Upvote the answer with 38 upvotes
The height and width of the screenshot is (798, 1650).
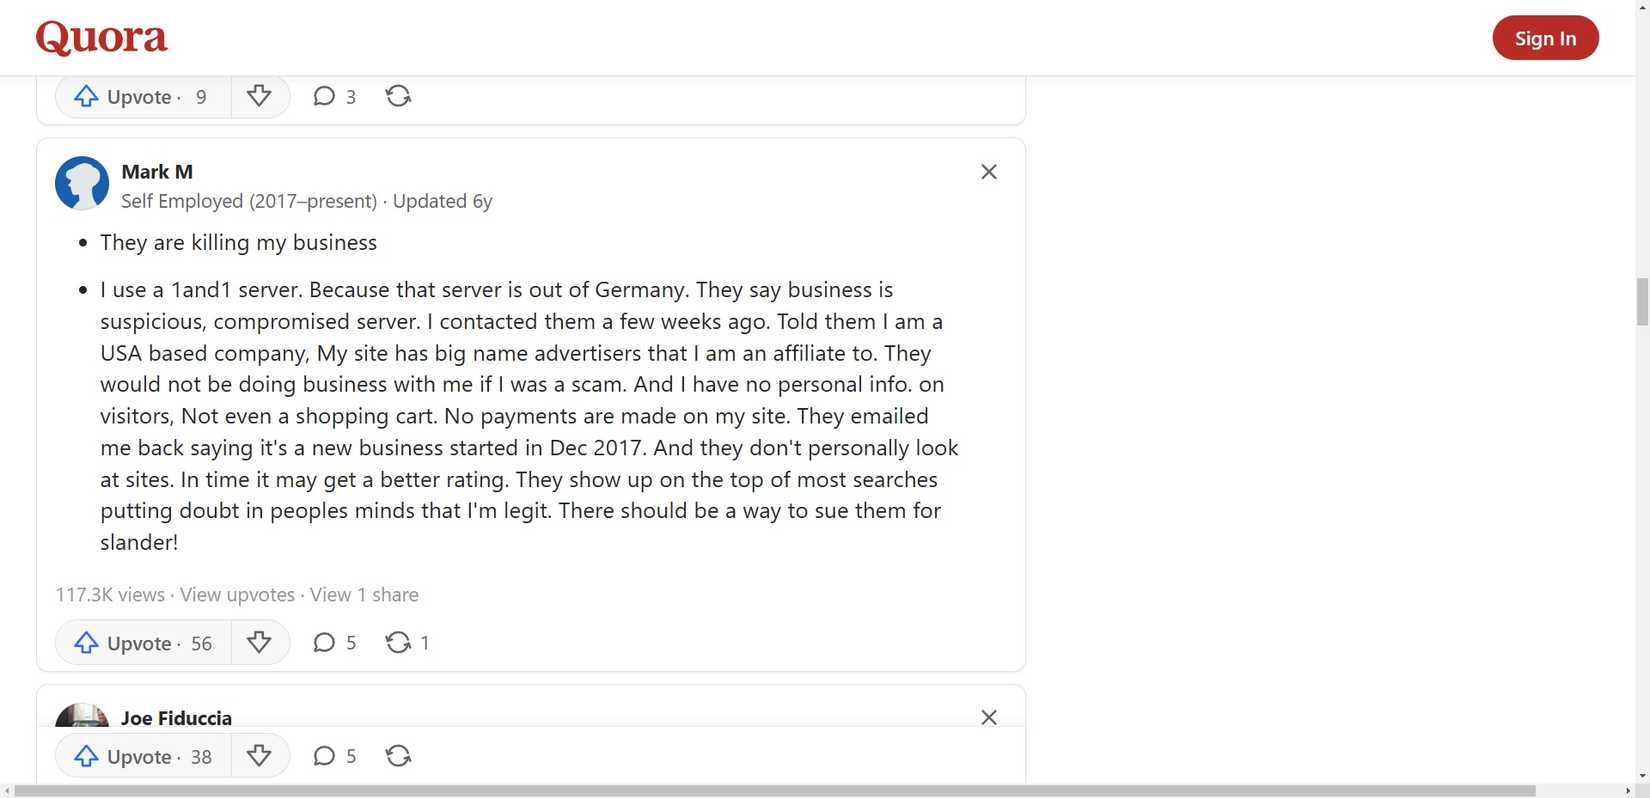tap(143, 756)
